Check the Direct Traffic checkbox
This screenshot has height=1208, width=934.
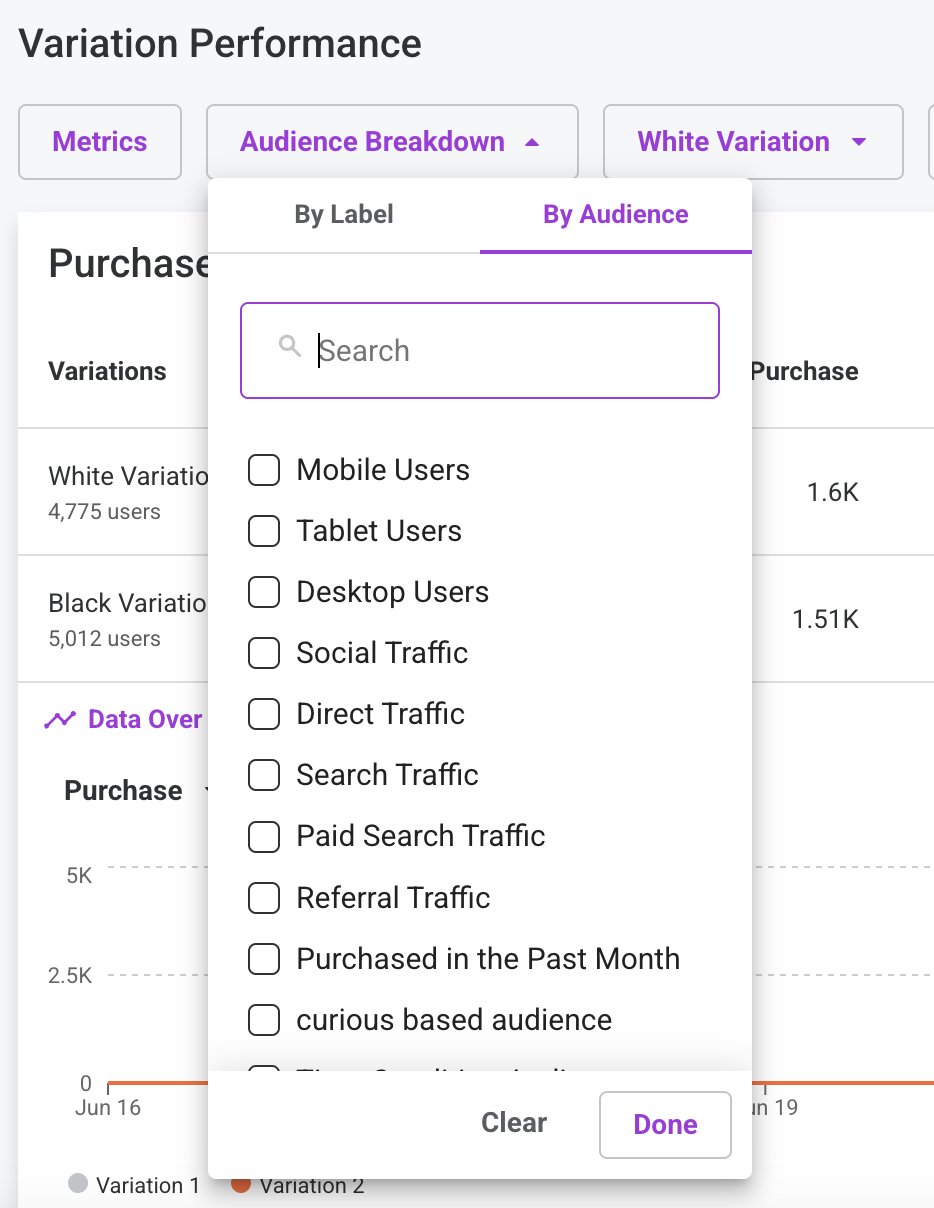(x=264, y=714)
